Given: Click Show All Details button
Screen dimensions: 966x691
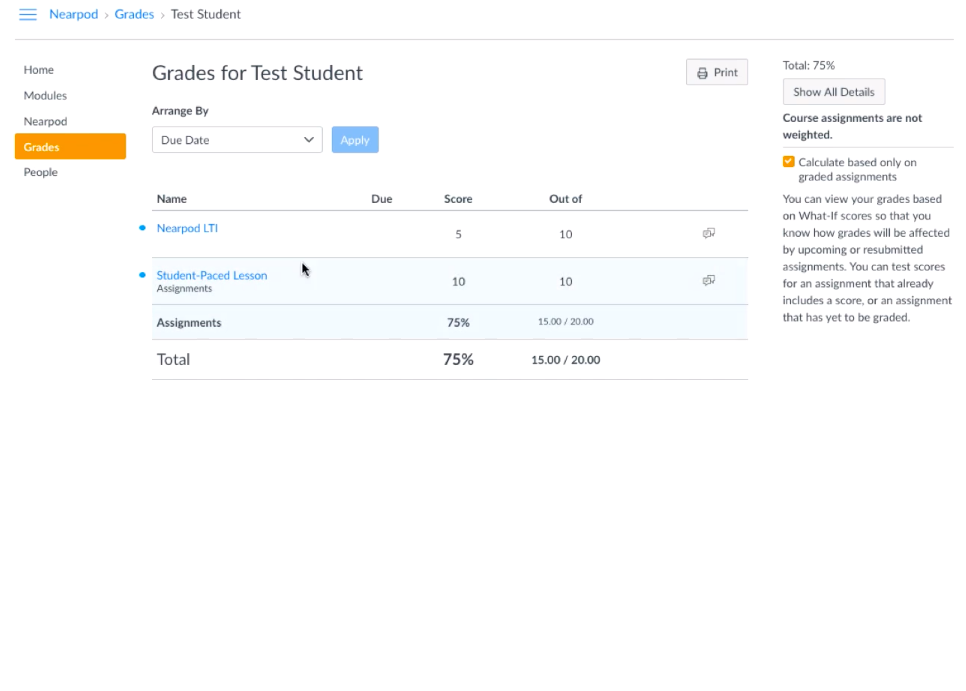Looking at the screenshot, I should [833, 92].
